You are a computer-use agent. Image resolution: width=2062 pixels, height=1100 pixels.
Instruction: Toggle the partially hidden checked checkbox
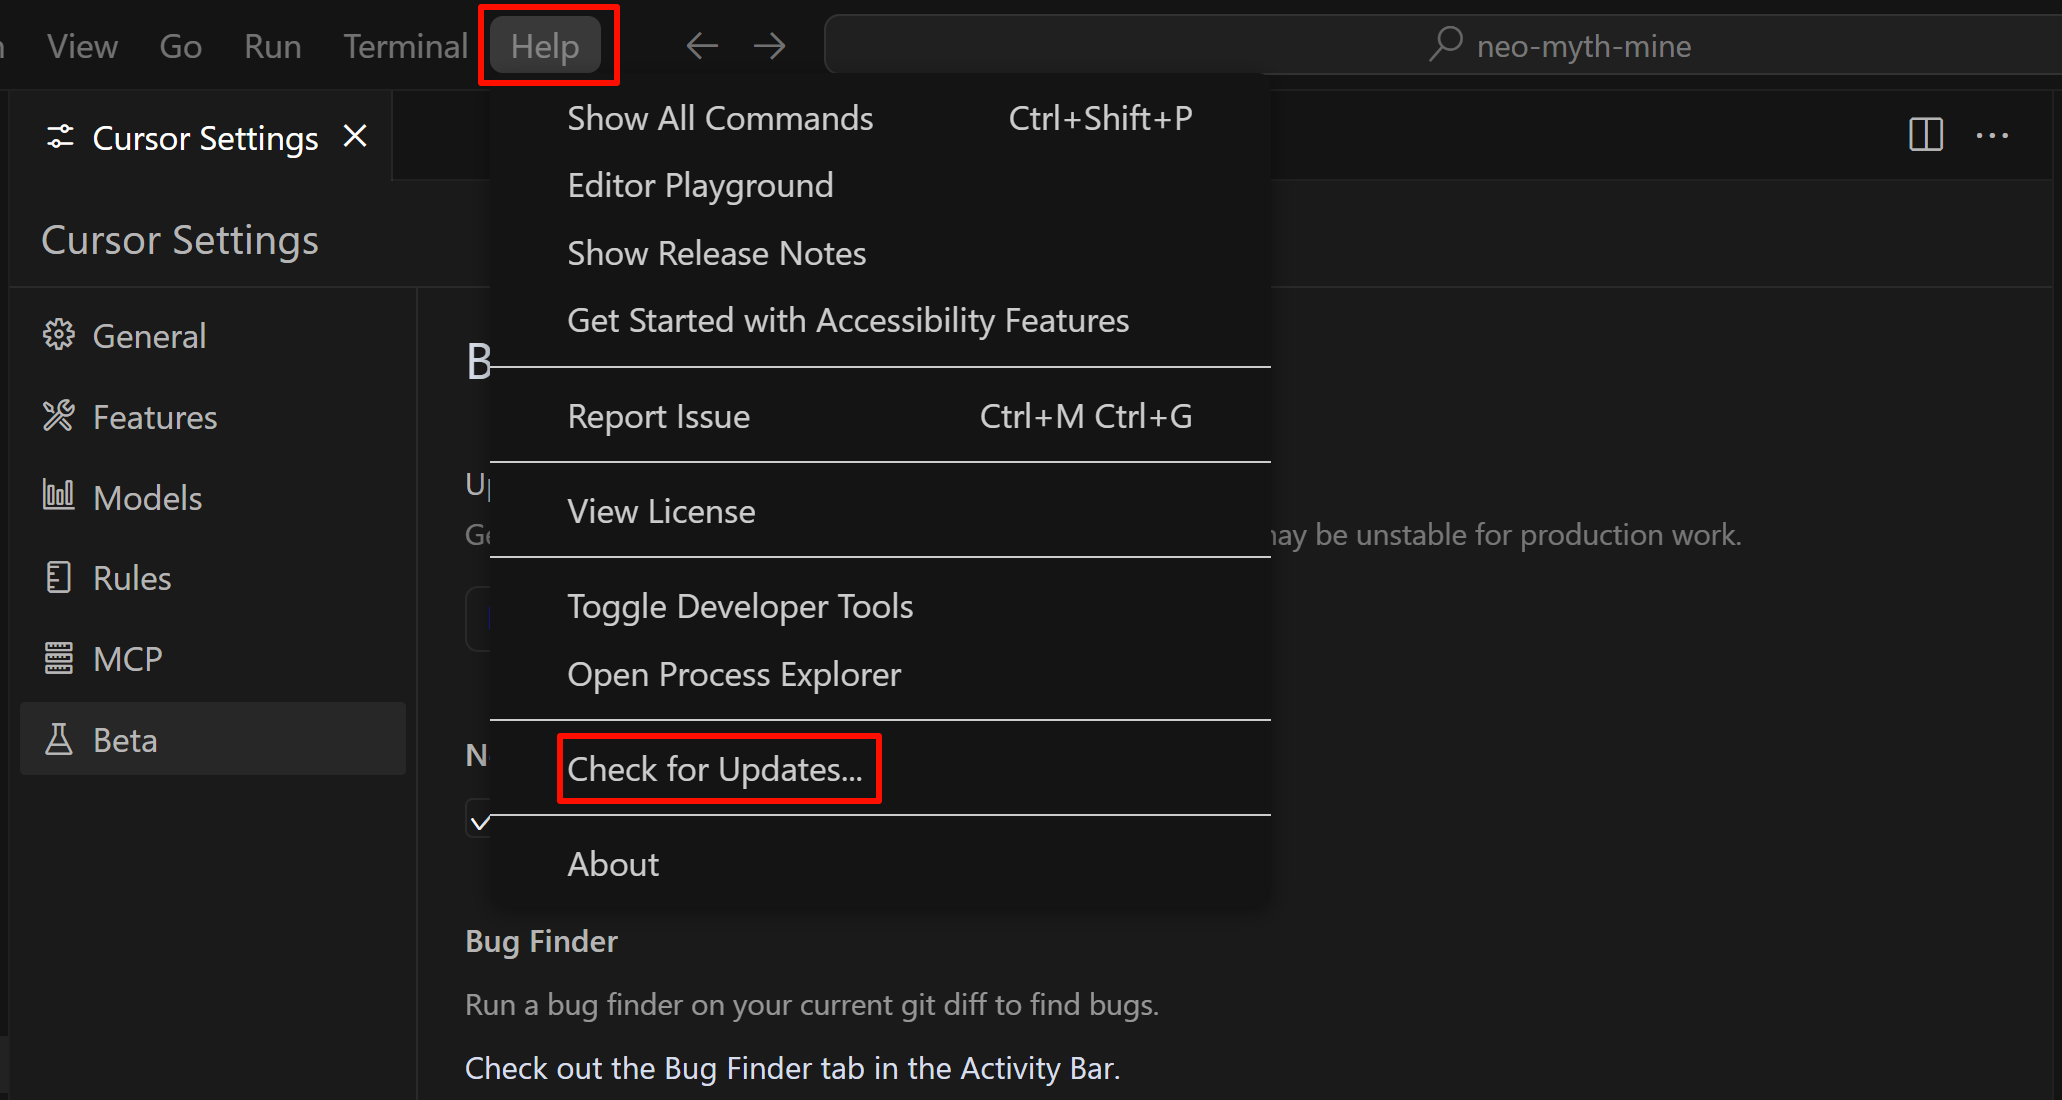(x=479, y=822)
